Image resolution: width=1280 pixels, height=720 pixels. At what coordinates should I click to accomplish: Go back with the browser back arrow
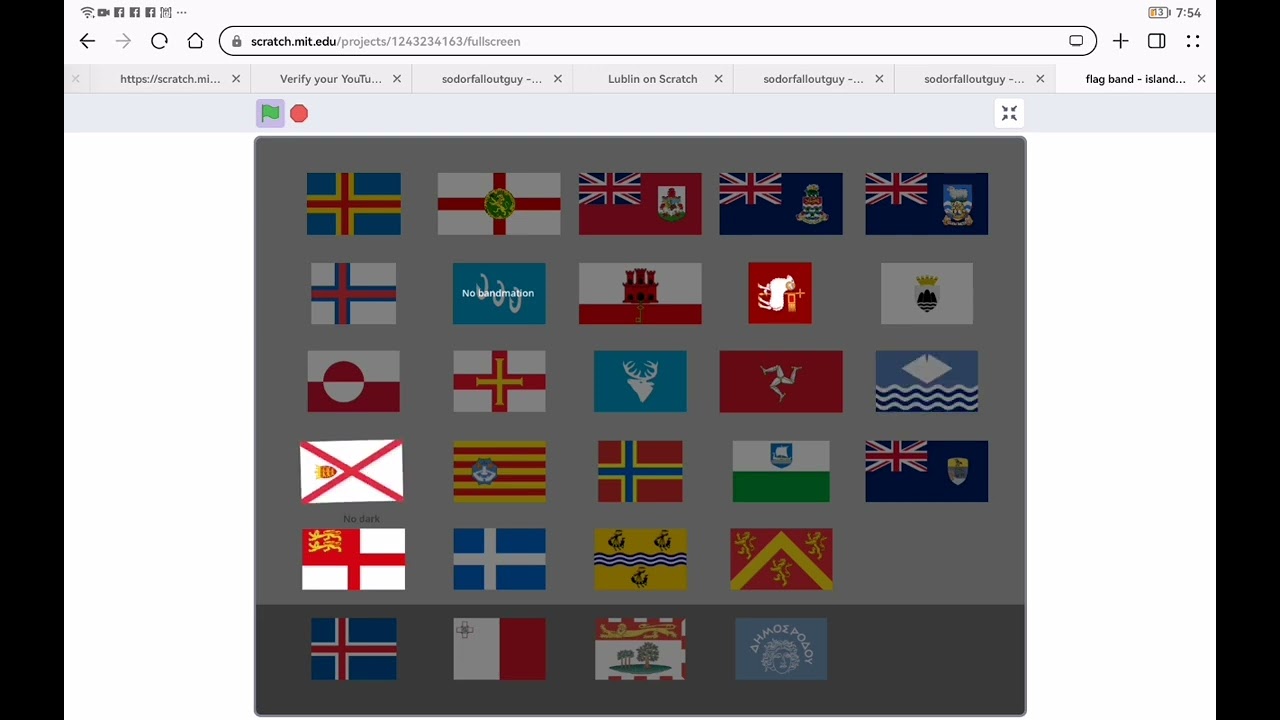coord(87,41)
